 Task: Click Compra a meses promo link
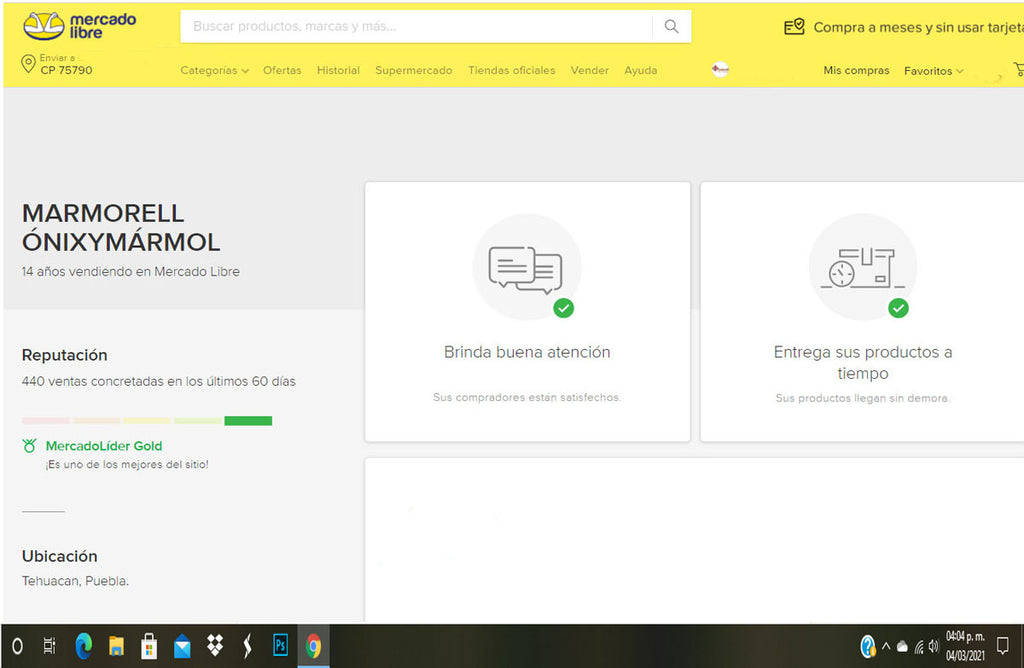point(918,27)
